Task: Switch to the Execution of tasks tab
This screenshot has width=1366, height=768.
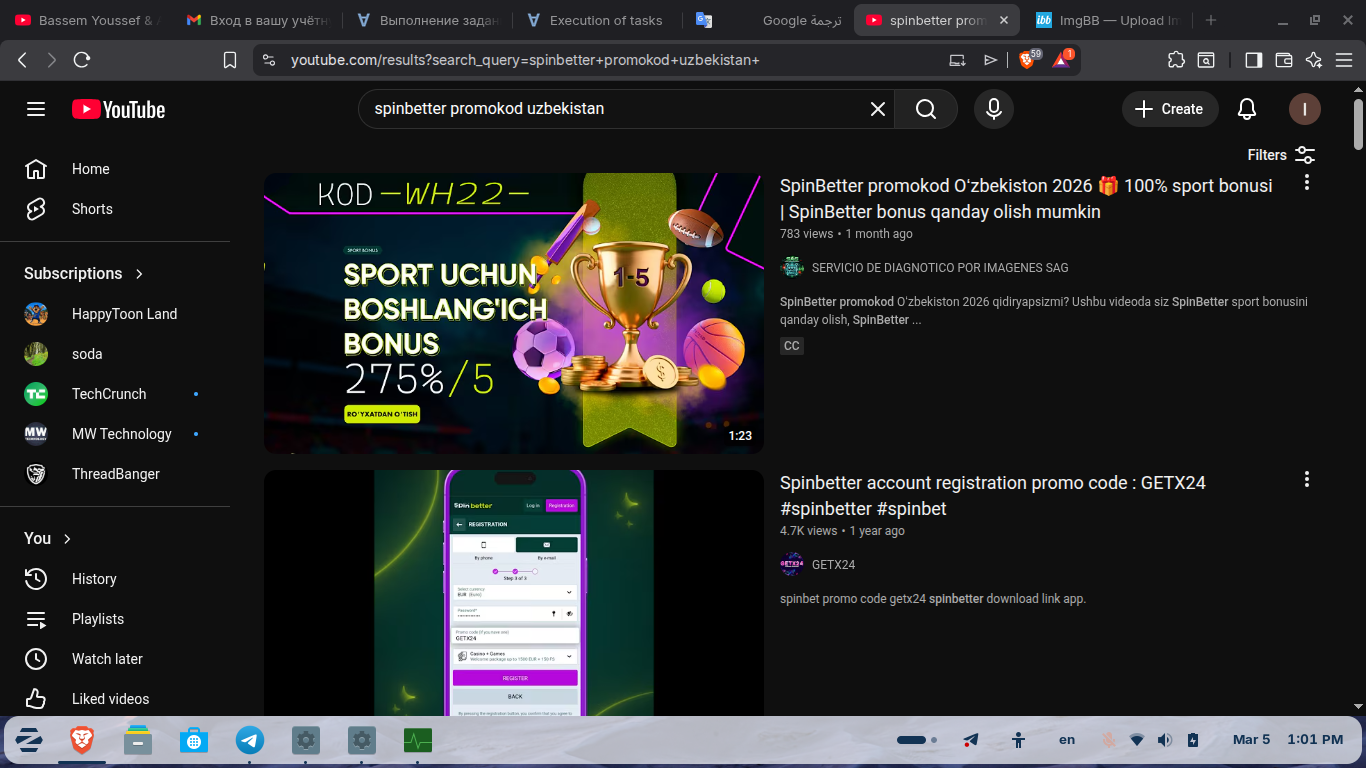Action: pyautogui.click(x=597, y=20)
